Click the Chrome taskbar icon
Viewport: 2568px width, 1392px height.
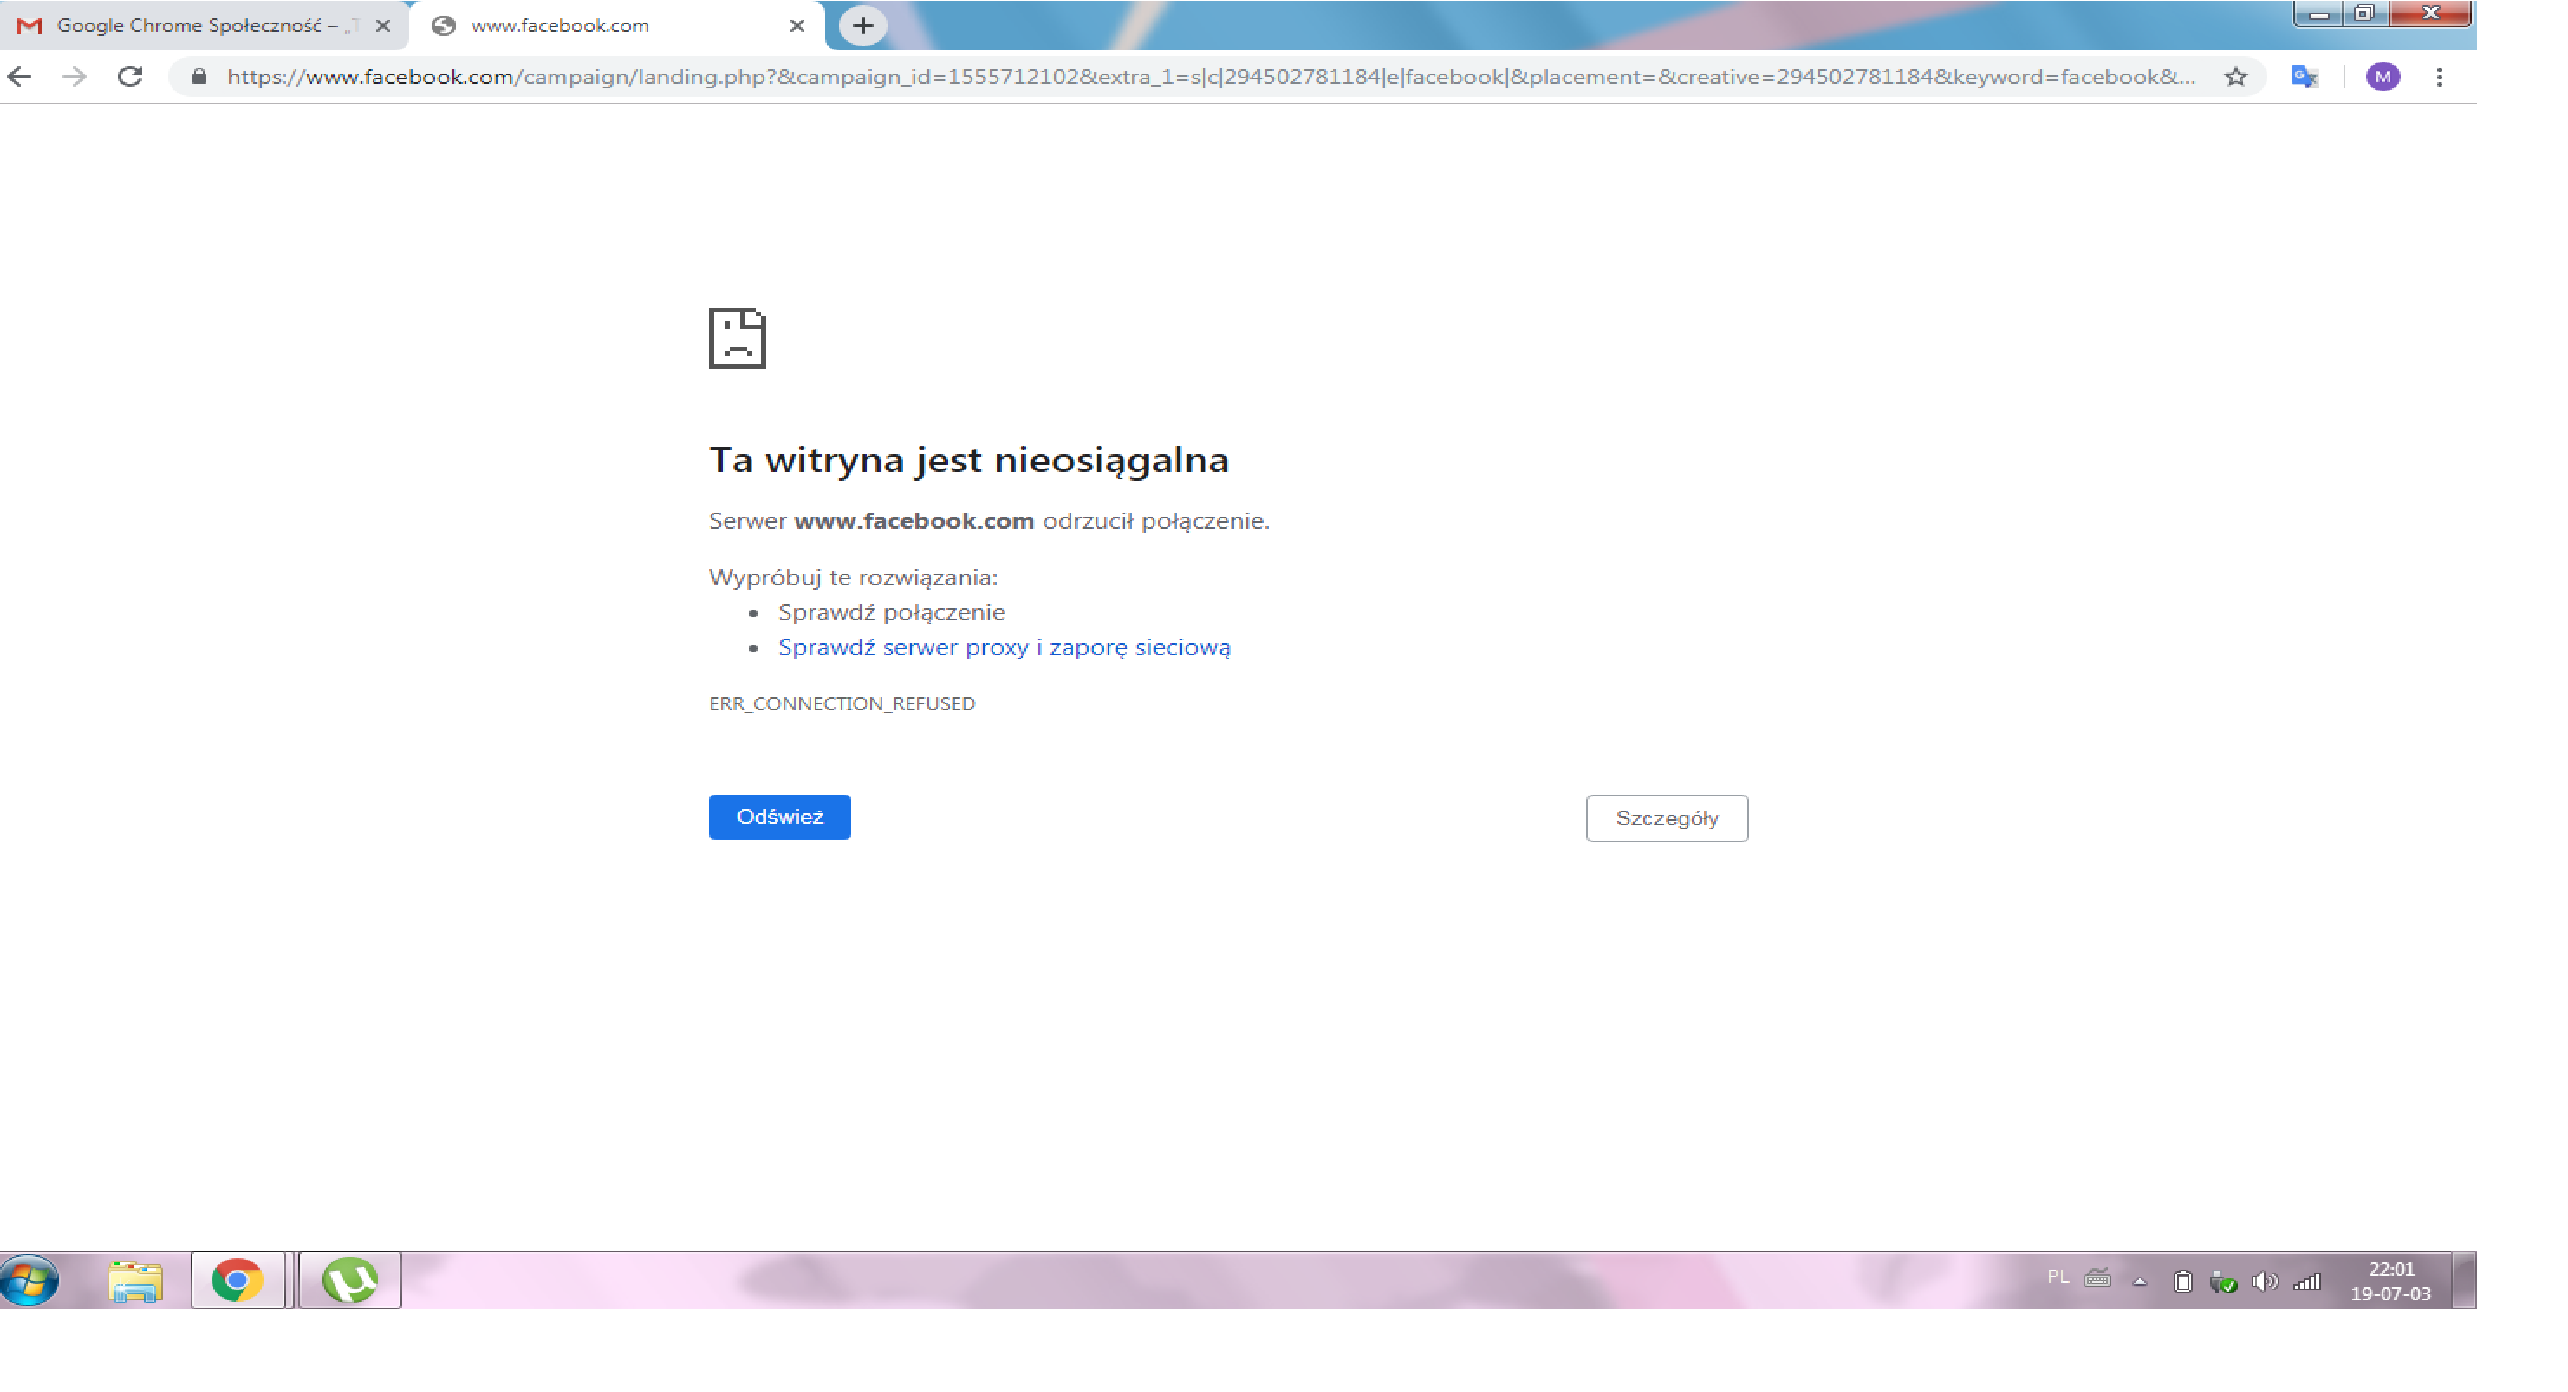[238, 1280]
